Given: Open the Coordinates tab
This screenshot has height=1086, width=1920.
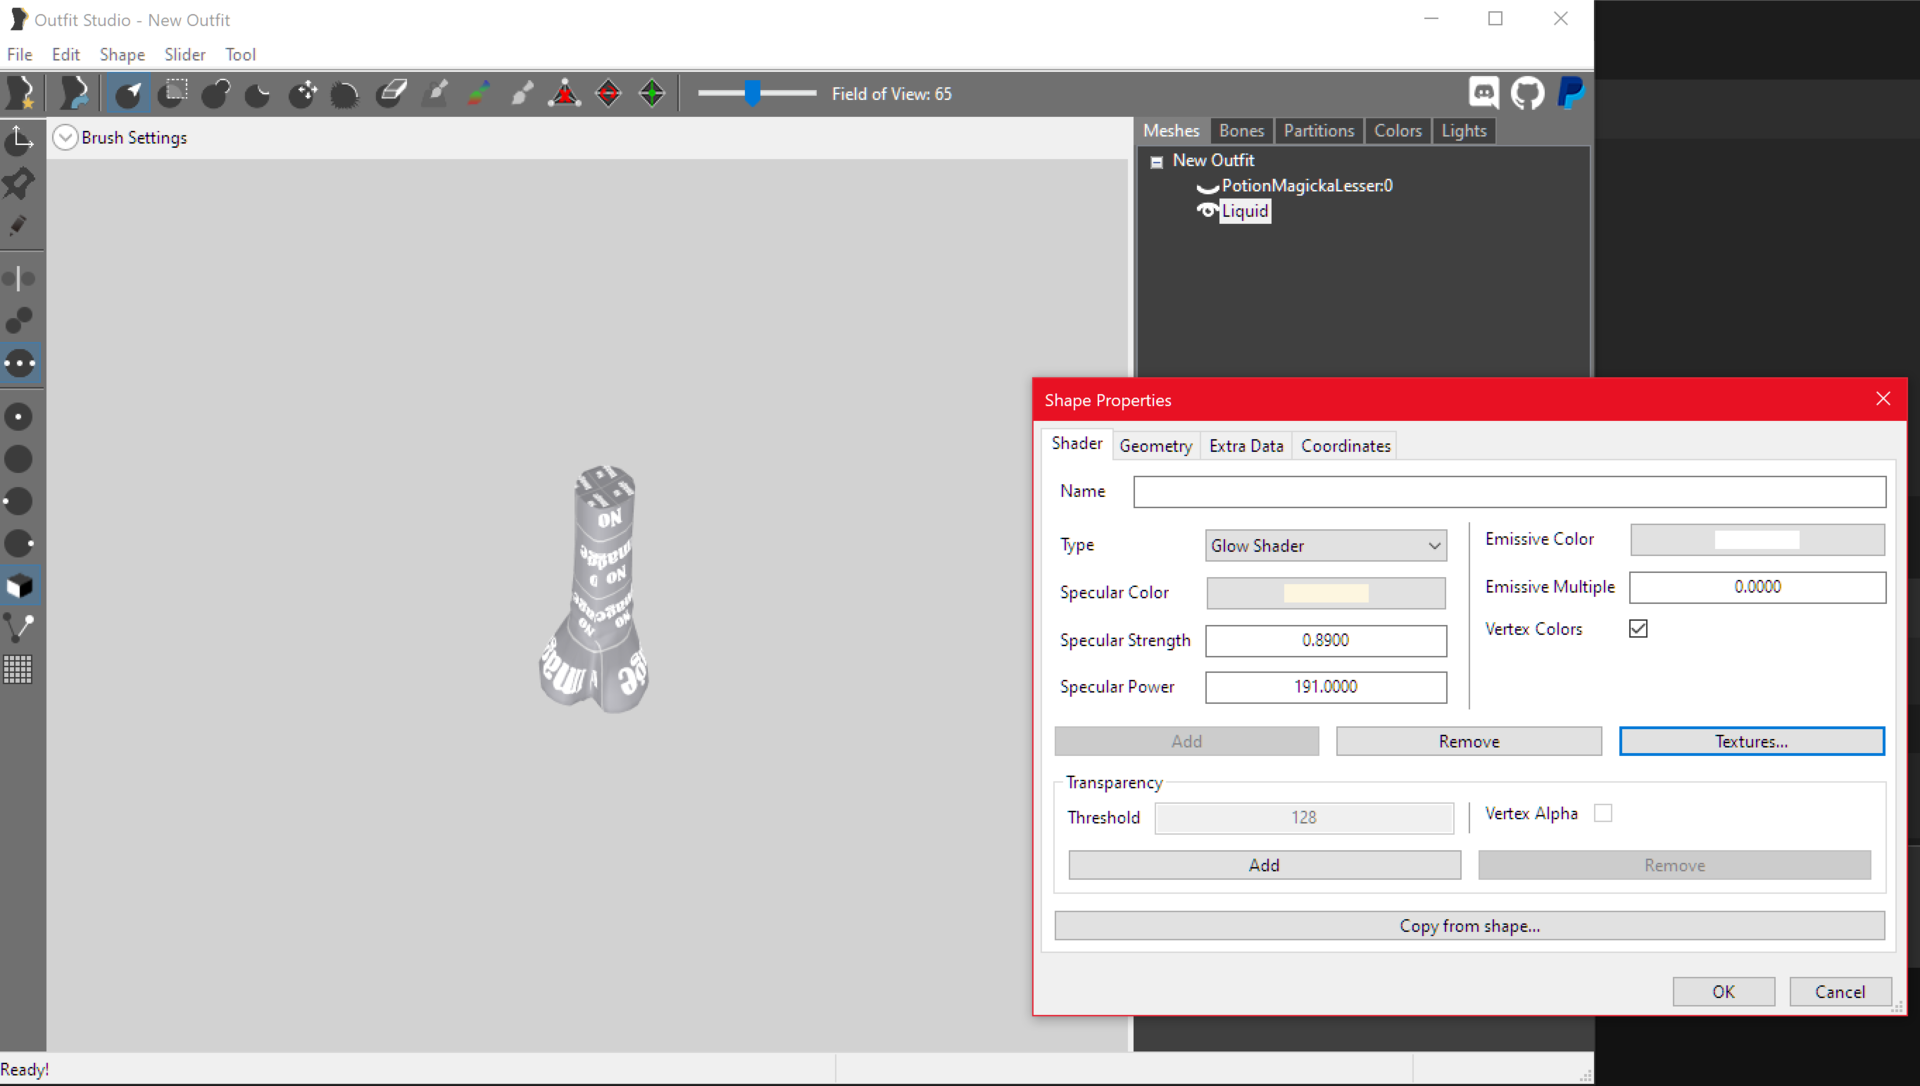Looking at the screenshot, I should (x=1346, y=446).
